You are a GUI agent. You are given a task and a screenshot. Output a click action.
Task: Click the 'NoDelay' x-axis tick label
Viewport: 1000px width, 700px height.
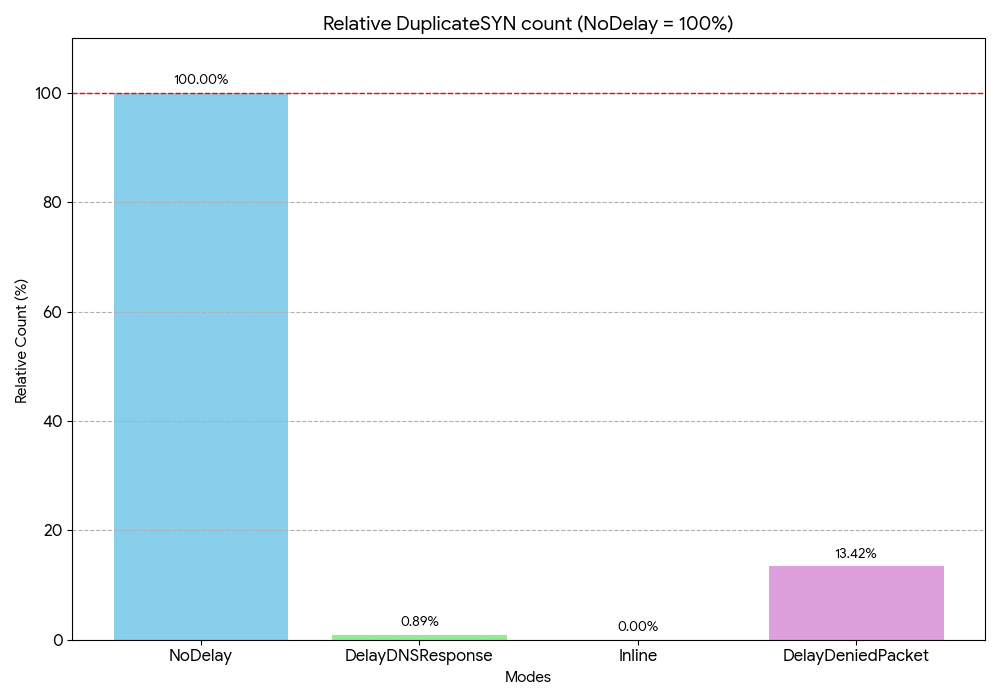click(201, 655)
